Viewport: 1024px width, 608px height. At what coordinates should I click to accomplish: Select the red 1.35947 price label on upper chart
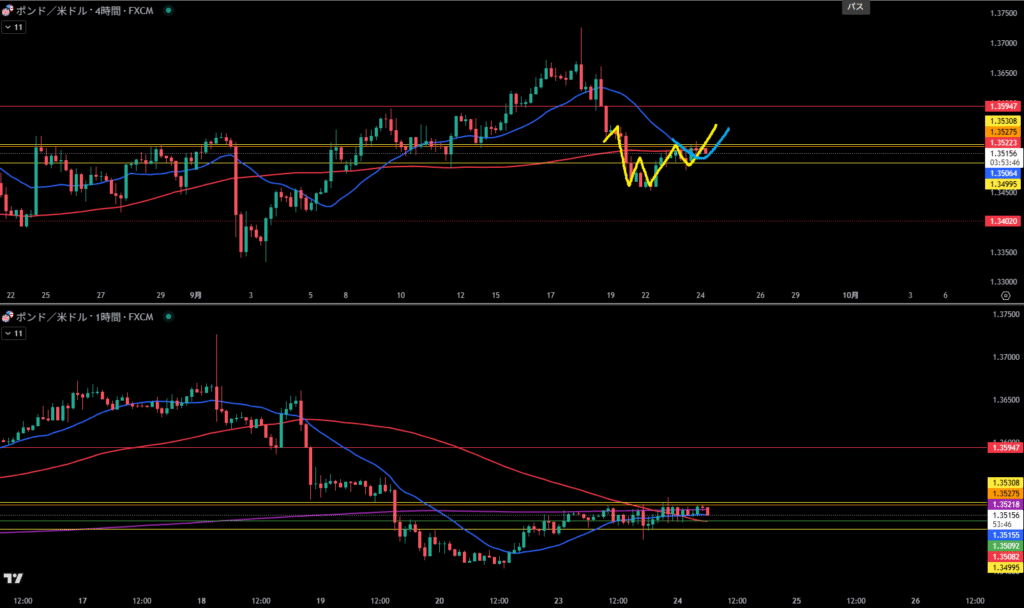1002,105
